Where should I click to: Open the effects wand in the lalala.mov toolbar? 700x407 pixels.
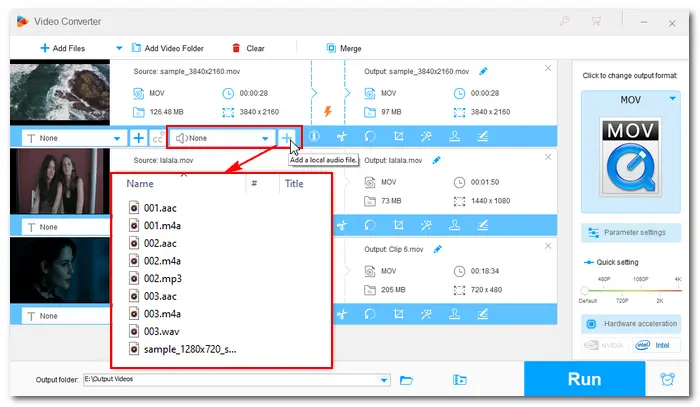pyautogui.click(x=426, y=225)
